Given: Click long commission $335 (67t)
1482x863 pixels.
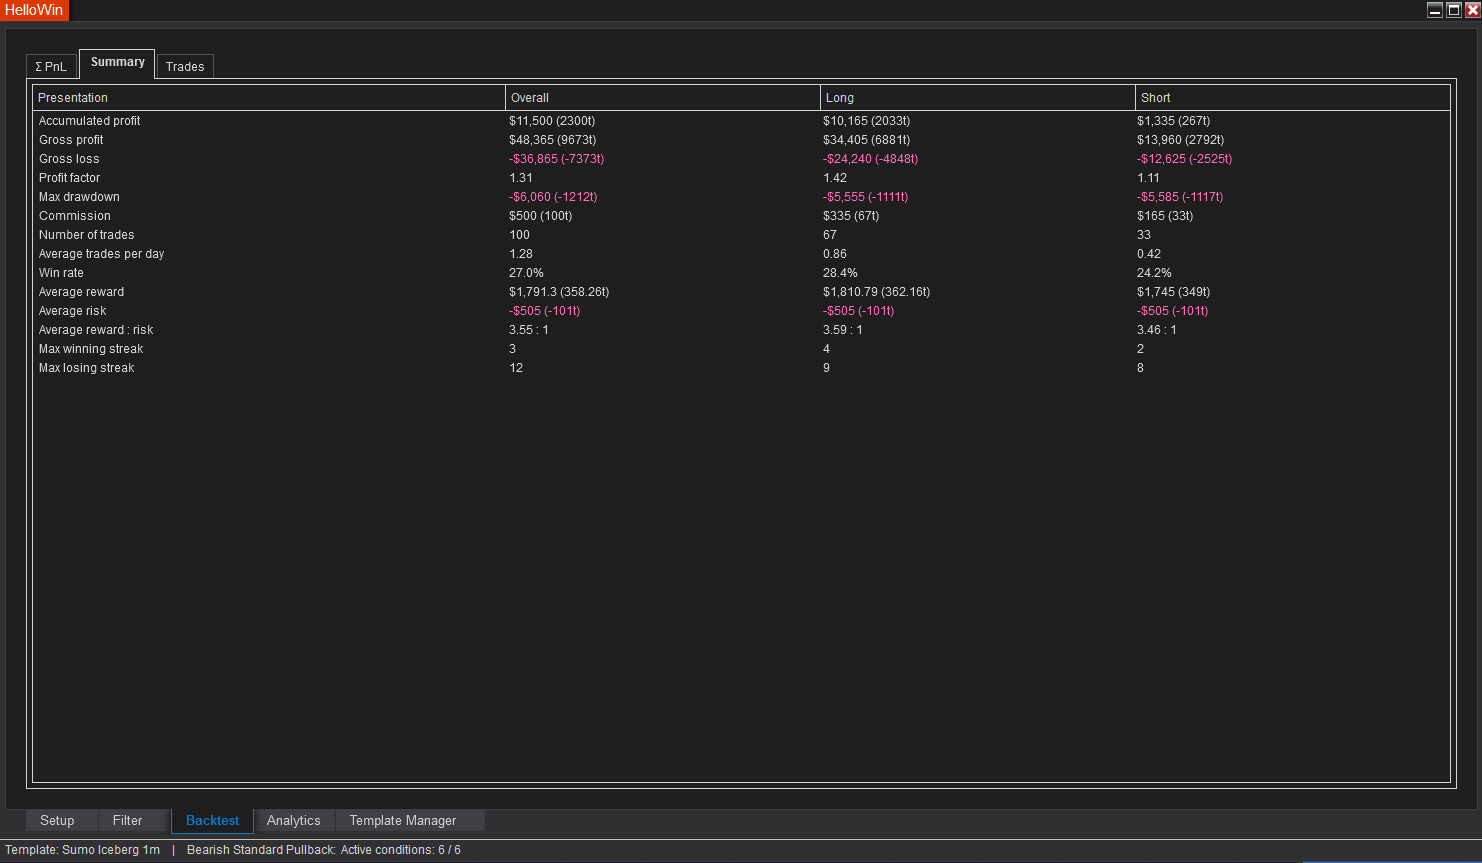Looking at the screenshot, I should (852, 216).
